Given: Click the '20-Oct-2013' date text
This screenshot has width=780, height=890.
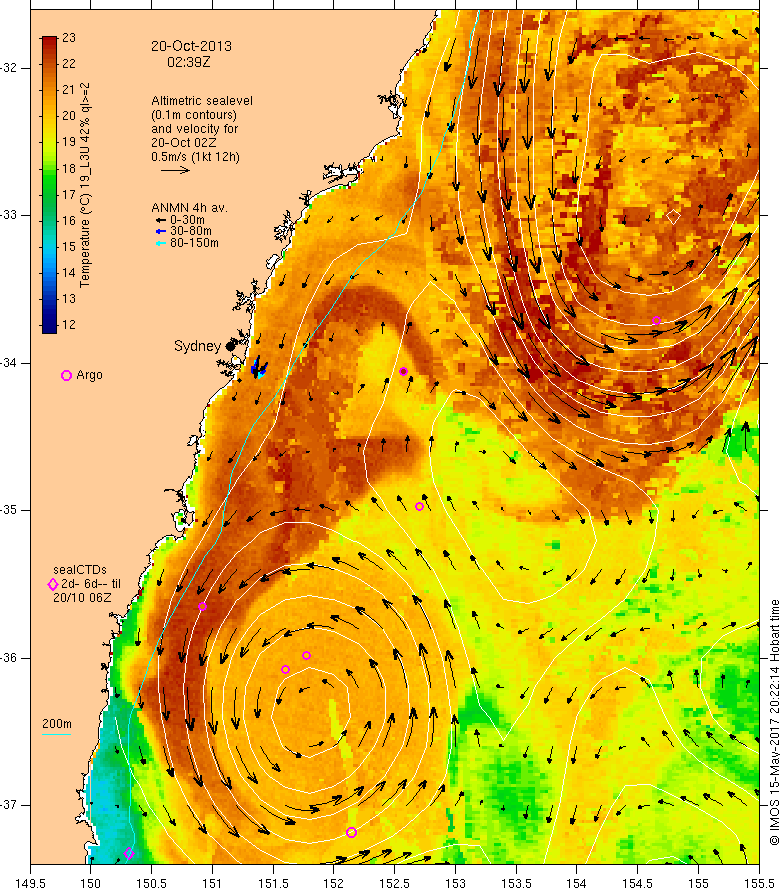Looking at the screenshot, I should [x=191, y=46].
